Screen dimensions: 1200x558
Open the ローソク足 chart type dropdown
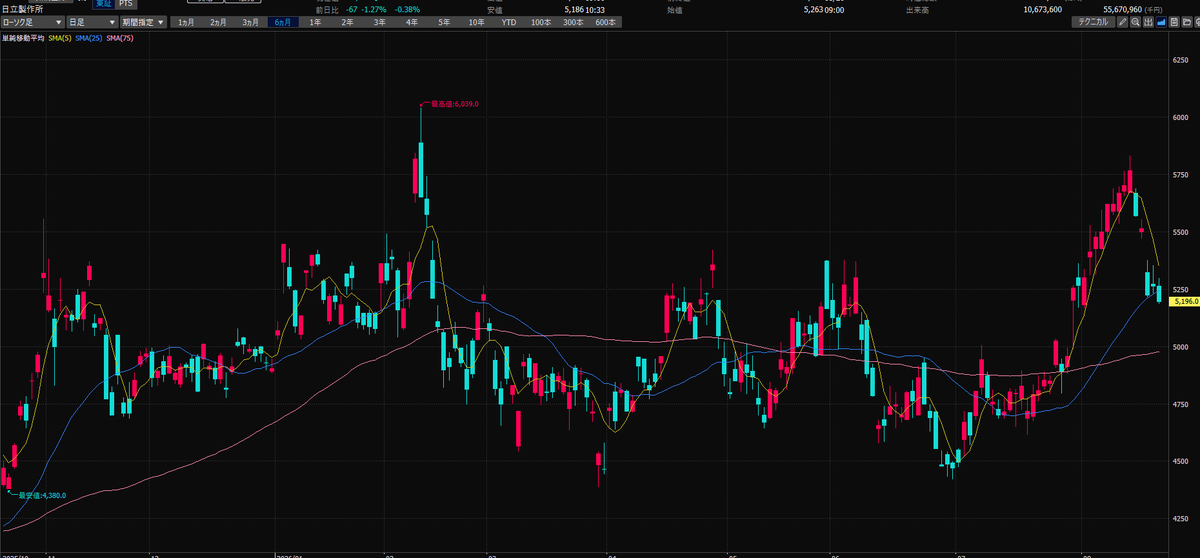(x=33, y=22)
